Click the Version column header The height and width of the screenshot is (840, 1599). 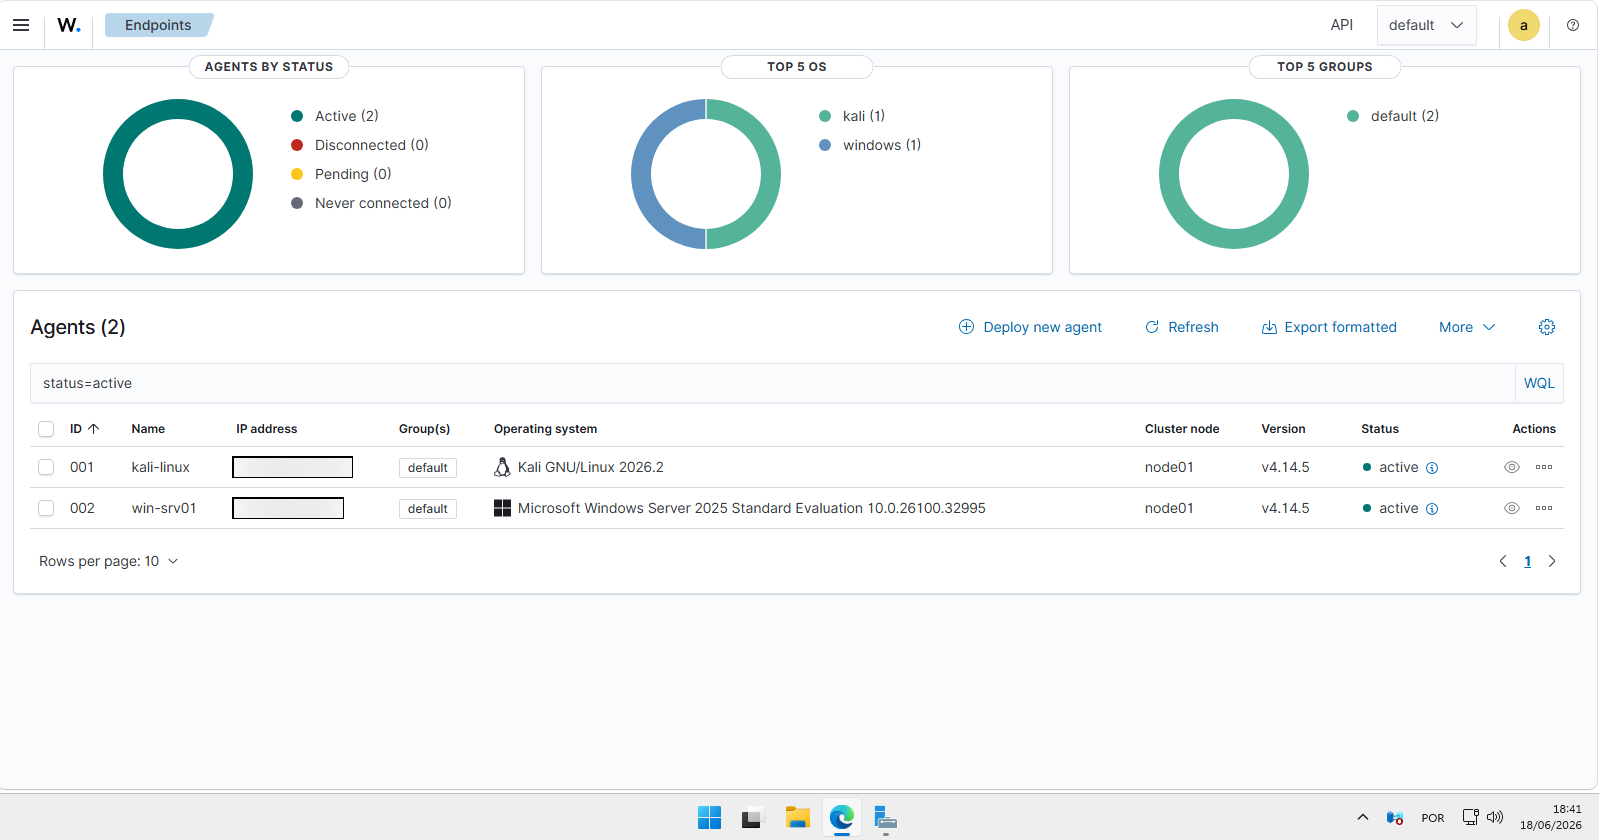[1283, 429]
